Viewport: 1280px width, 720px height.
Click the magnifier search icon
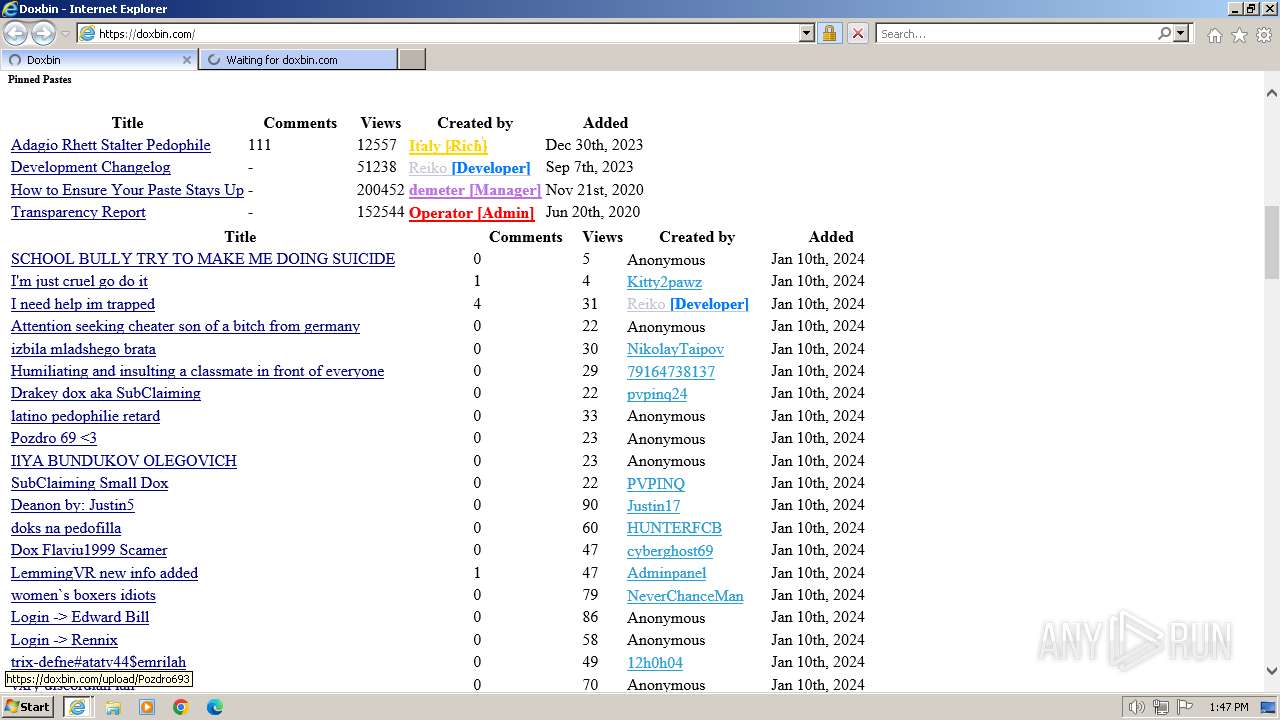1164,34
